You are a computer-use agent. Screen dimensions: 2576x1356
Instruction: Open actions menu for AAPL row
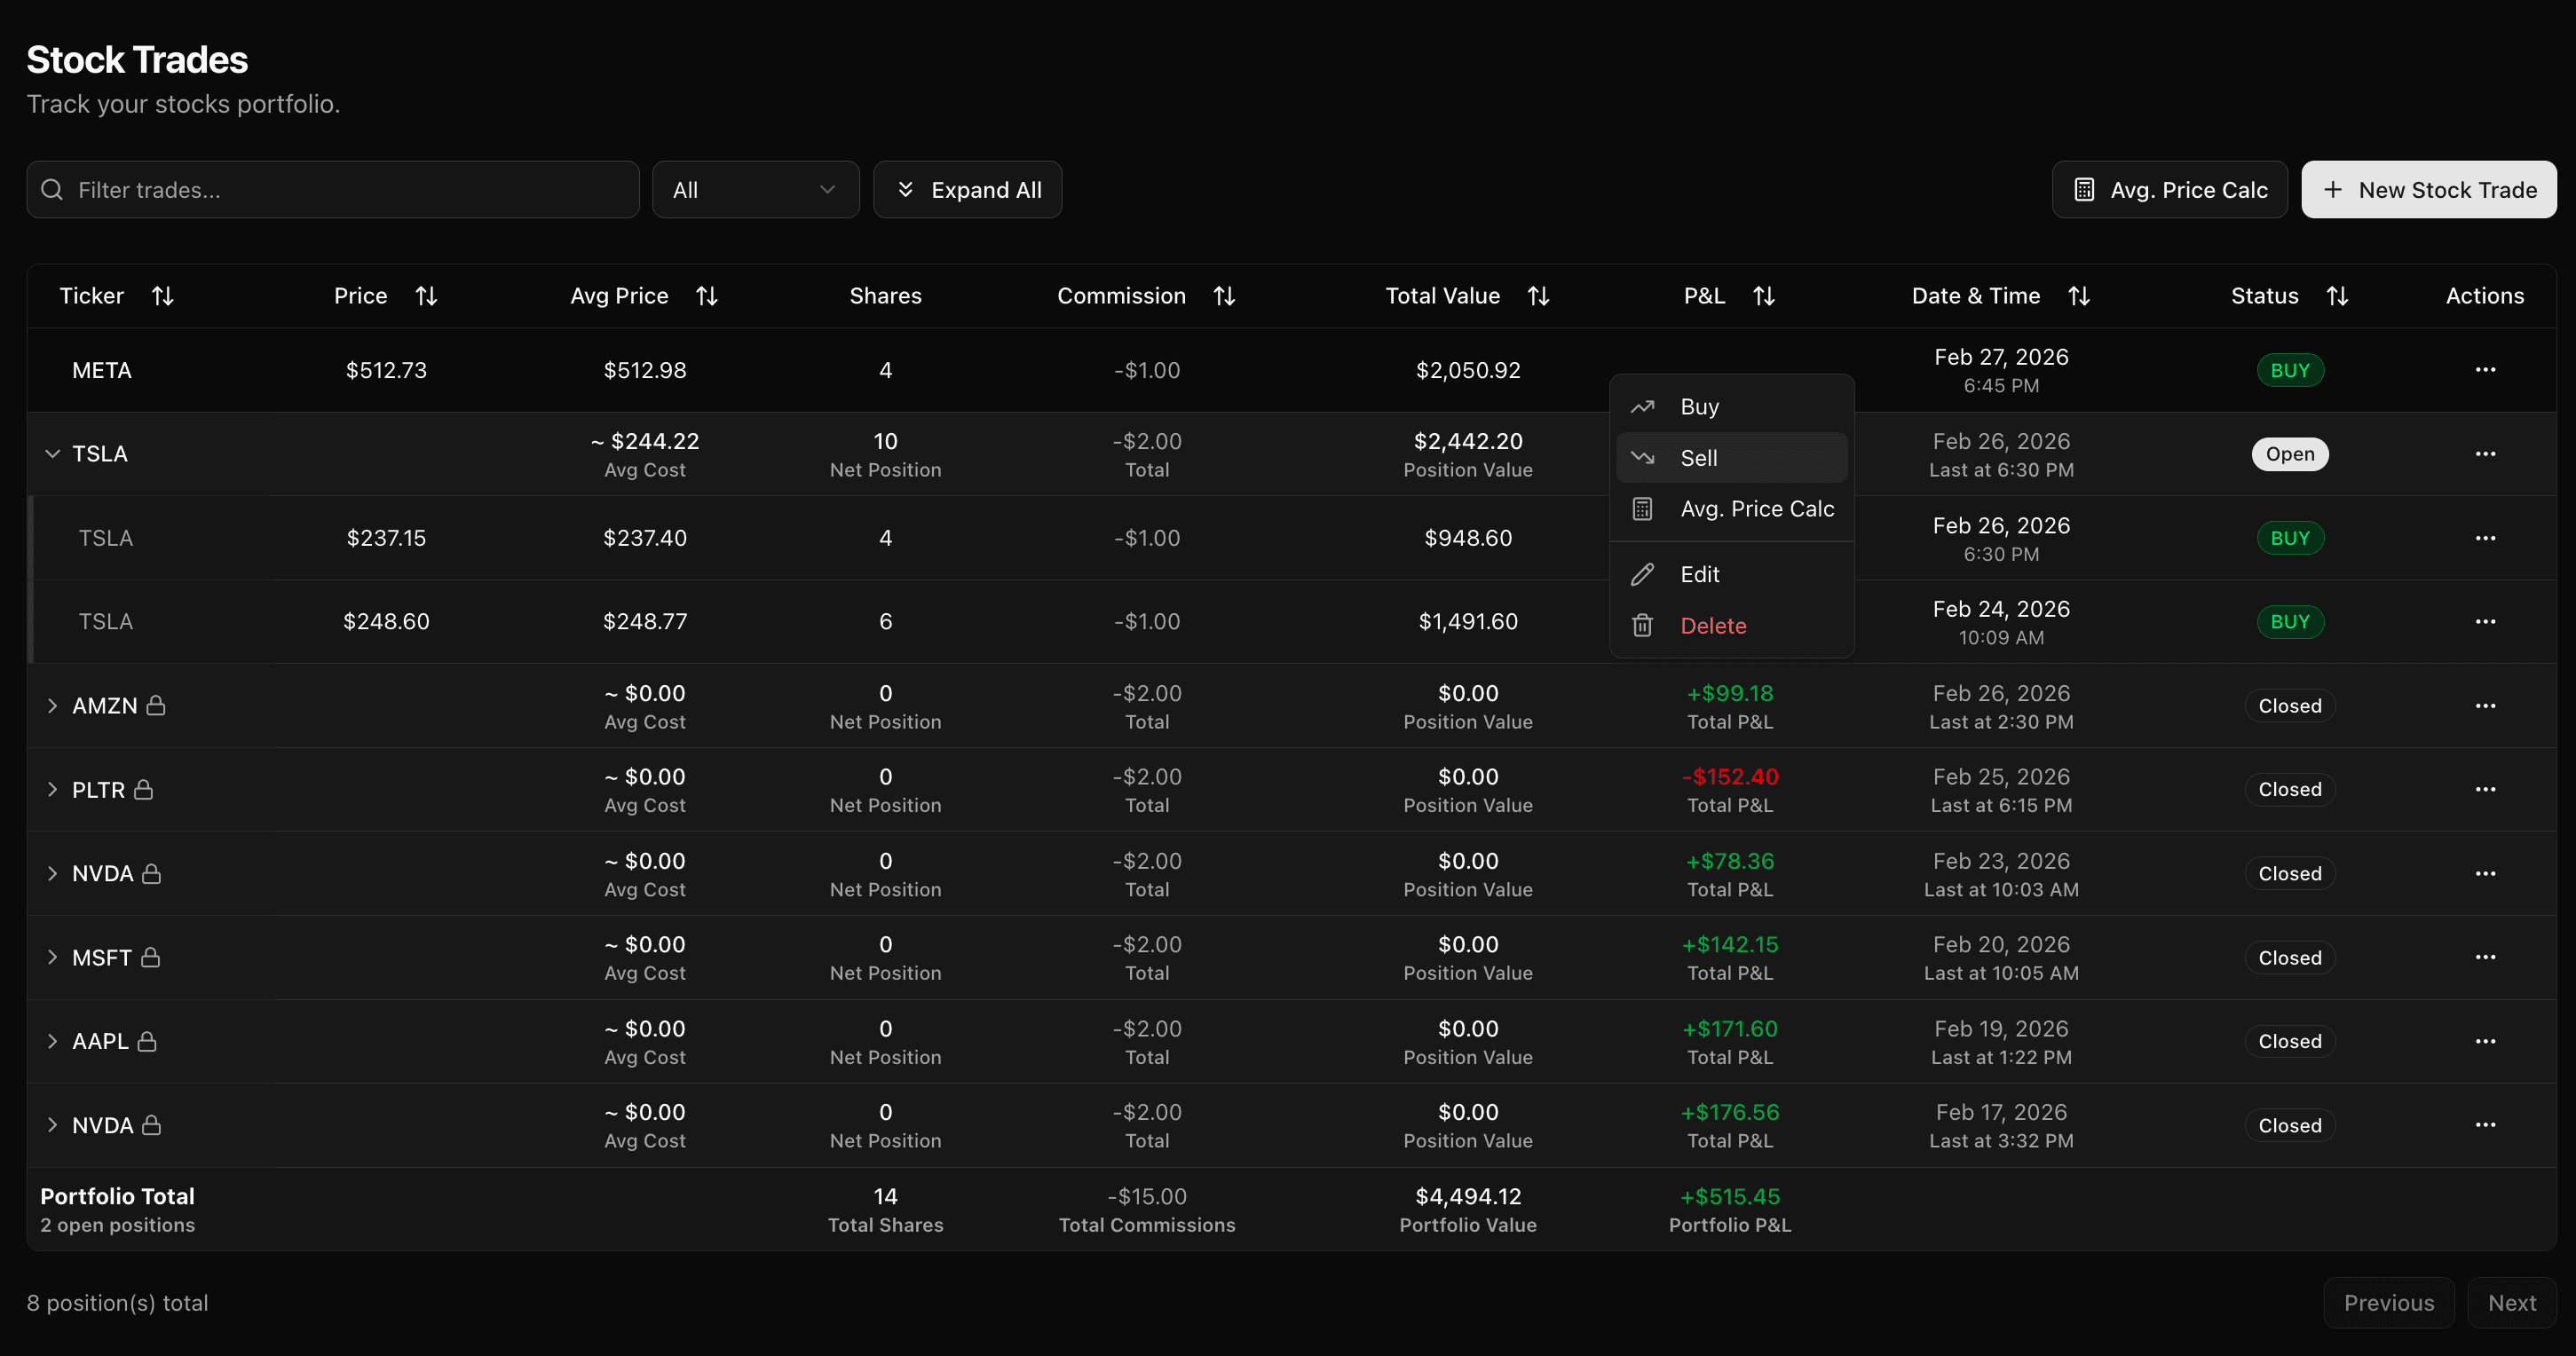pos(2485,1042)
